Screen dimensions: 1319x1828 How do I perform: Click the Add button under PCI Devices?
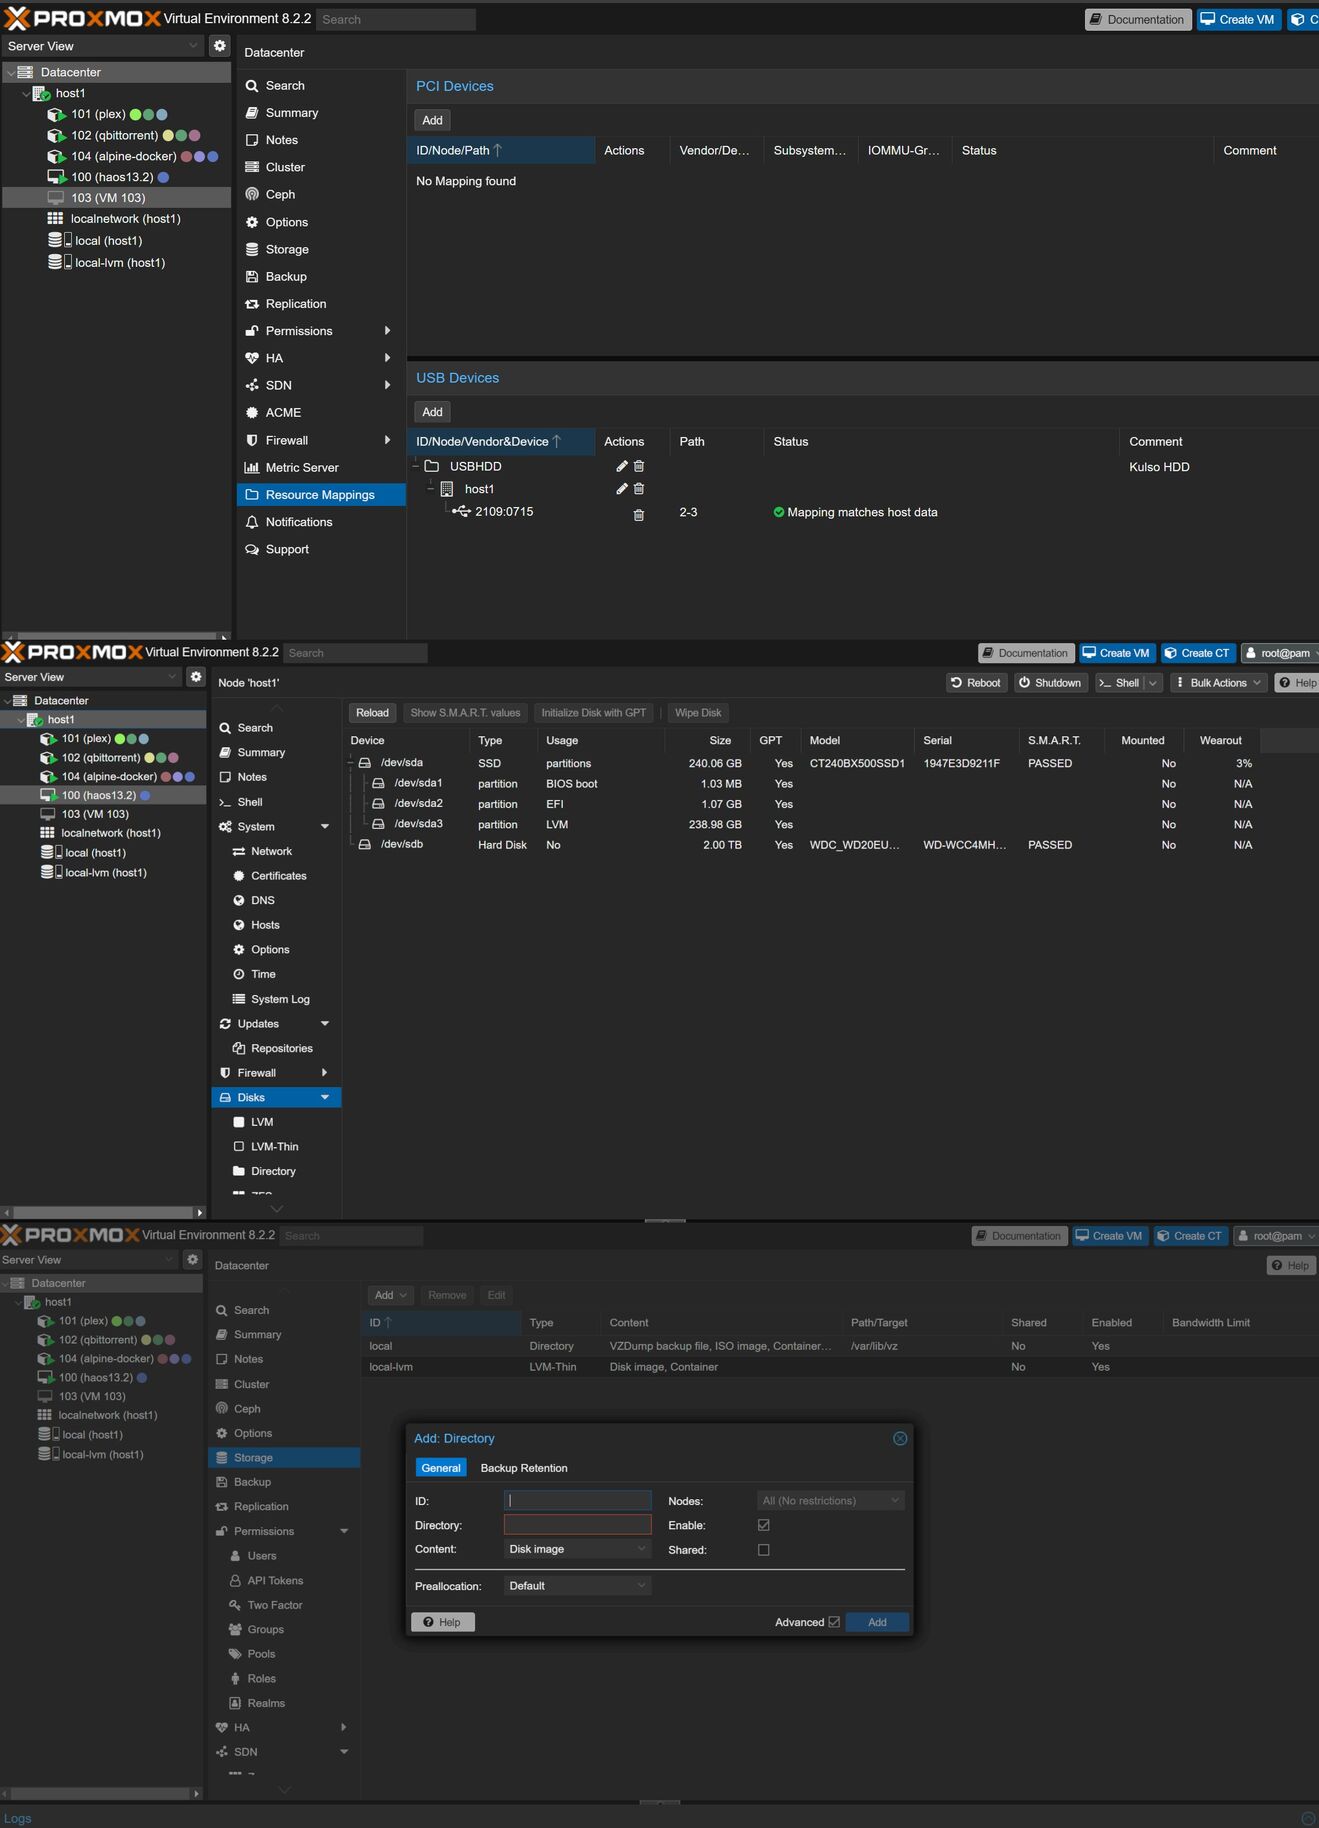(x=432, y=120)
